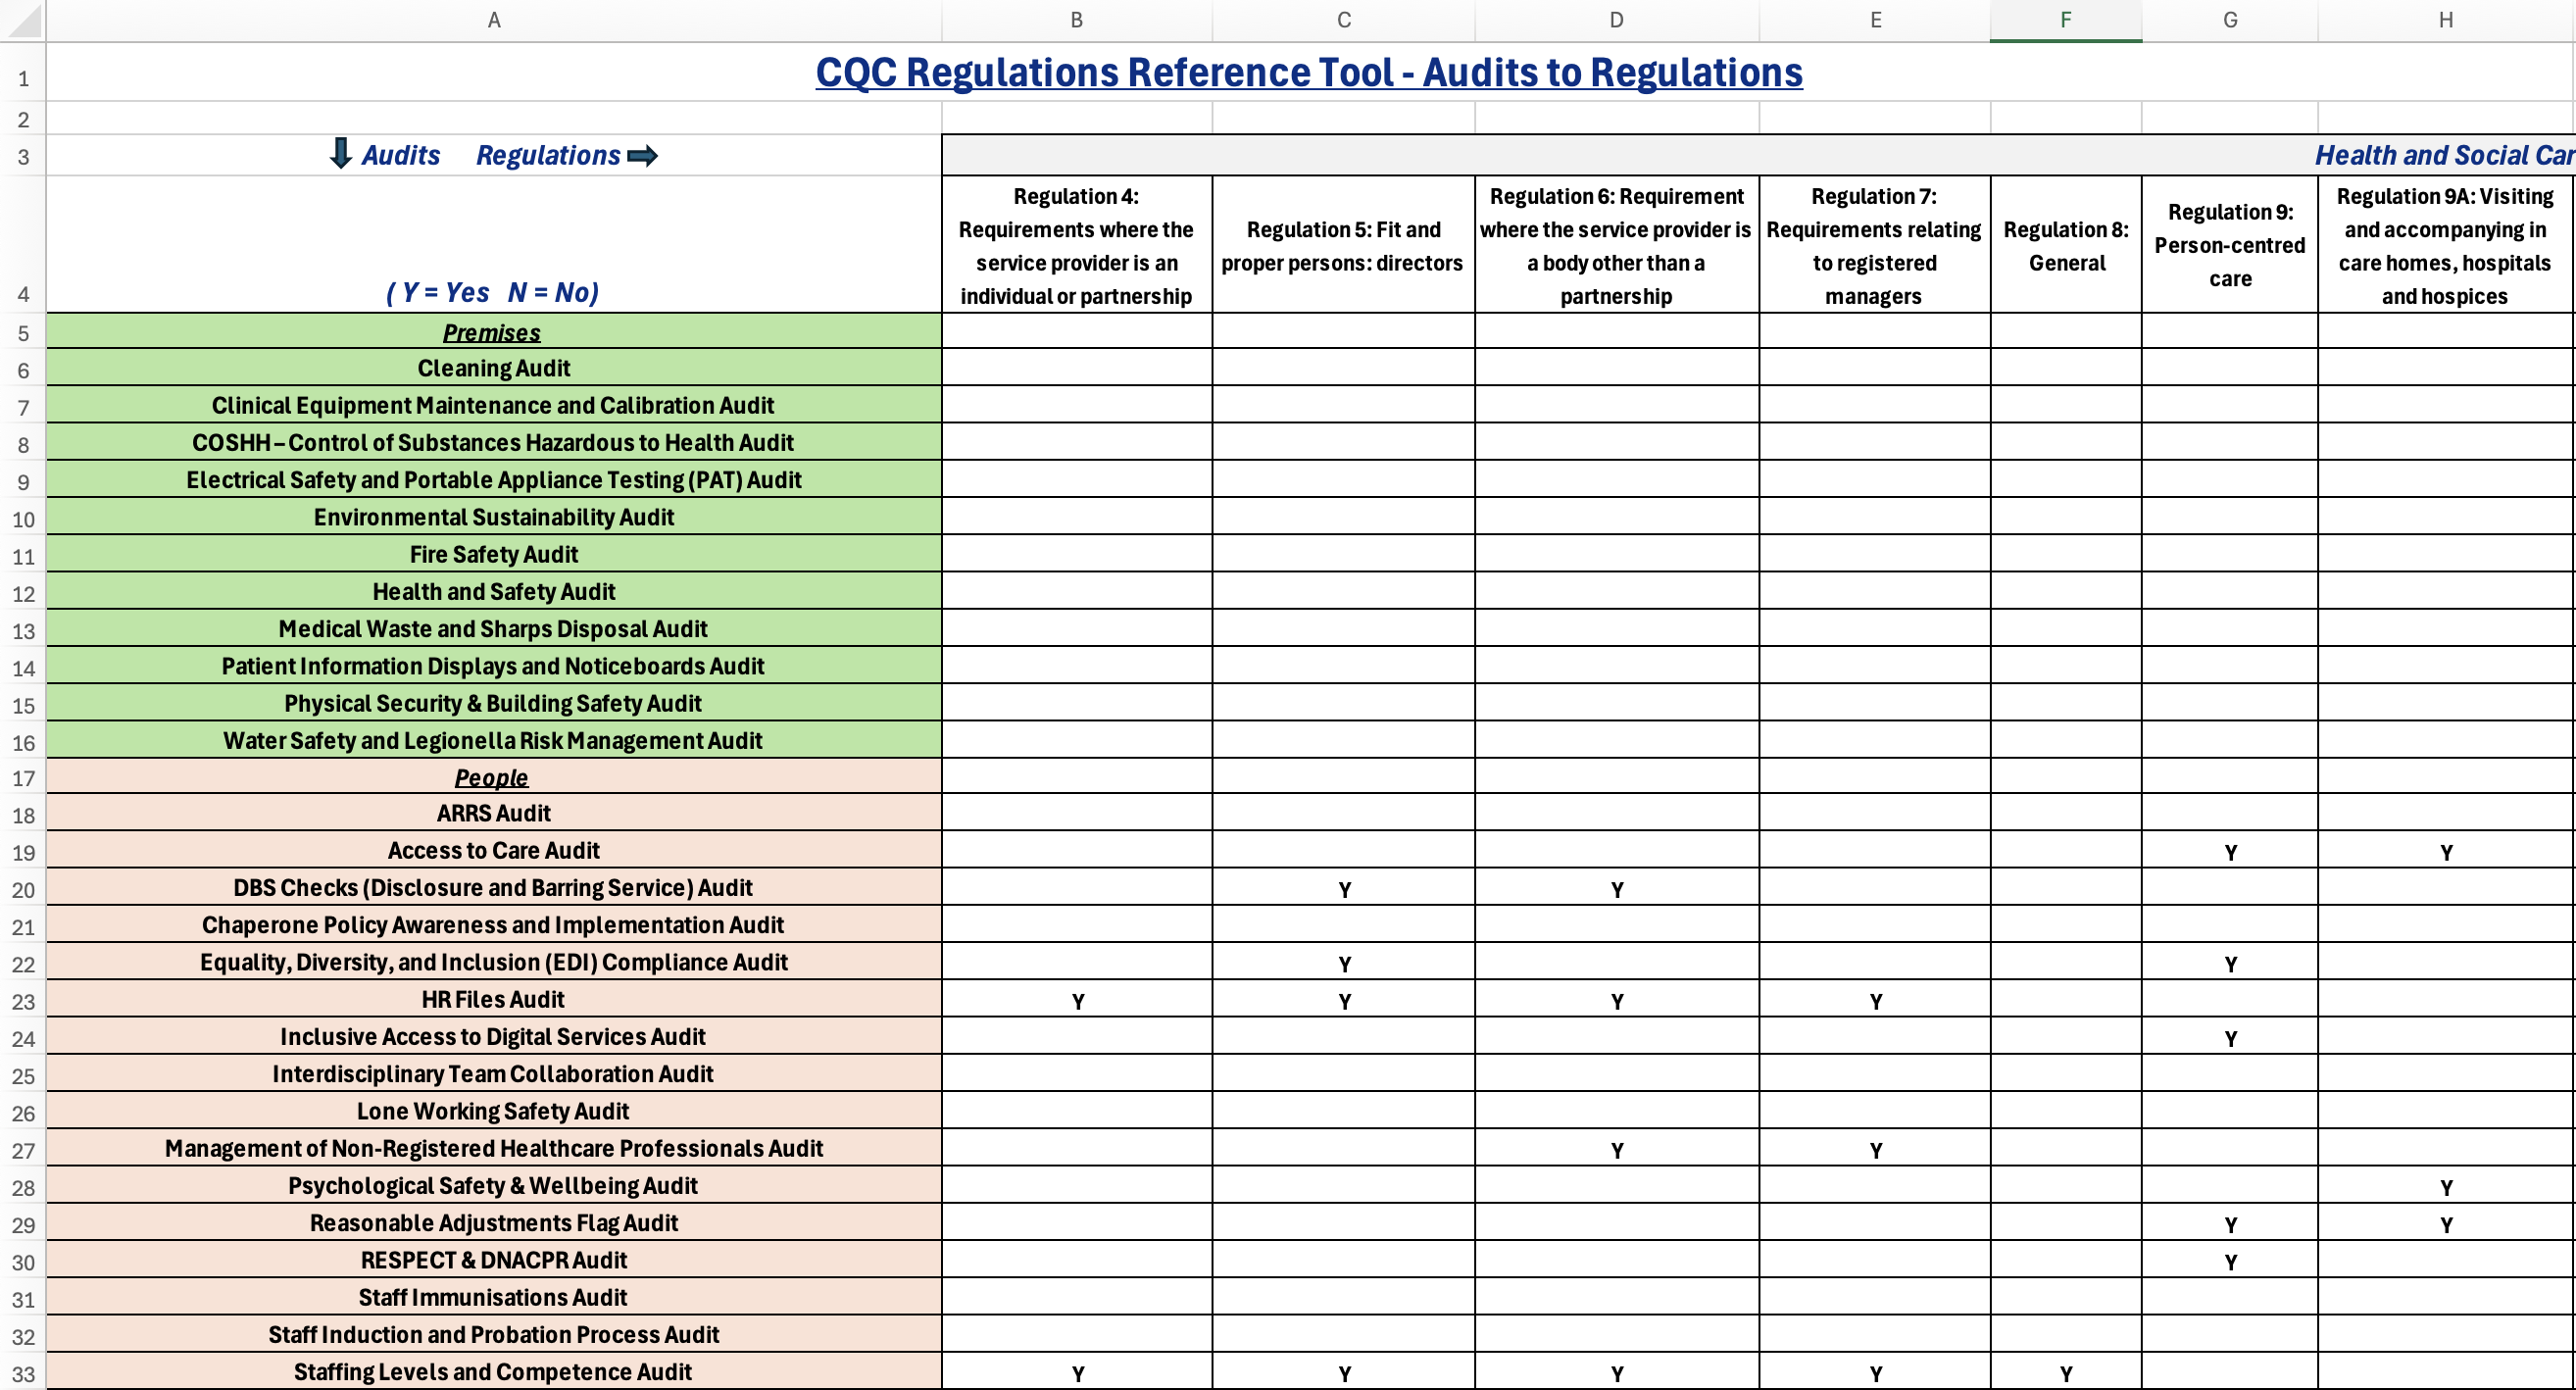Image resolution: width=2576 pixels, height=1390 pixels.
Task: Click Y for HR Files Audit under Regulation 4
Action: [x=1077, y=1001]
